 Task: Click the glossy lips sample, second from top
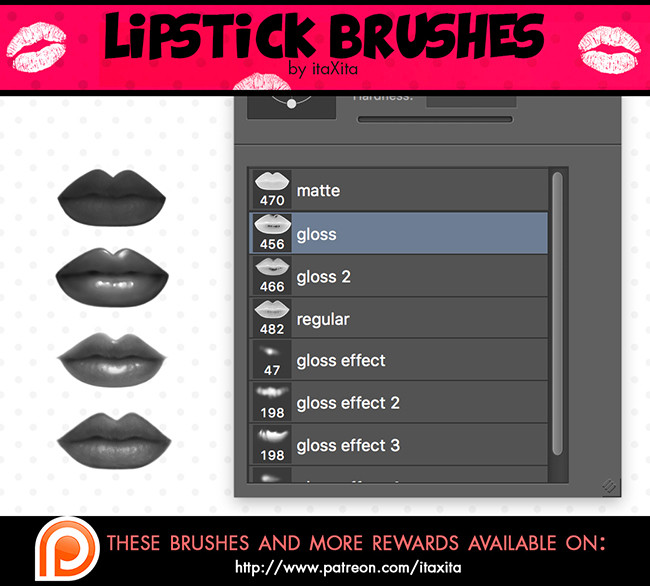pyautogui.click(x=112, y=277)
